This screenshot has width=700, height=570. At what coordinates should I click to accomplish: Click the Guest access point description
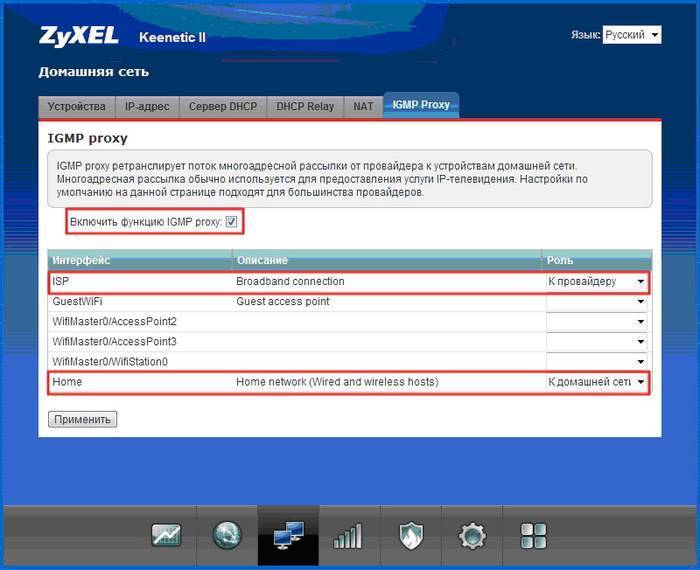pos(283,302)
